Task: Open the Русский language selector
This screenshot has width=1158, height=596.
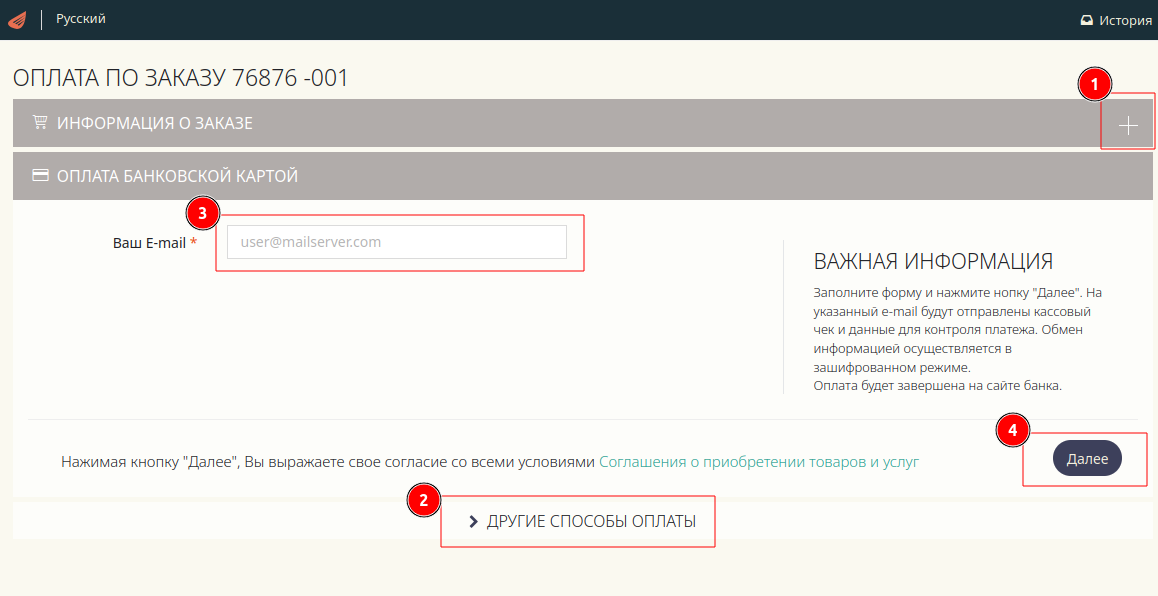Action: [80, 19]
